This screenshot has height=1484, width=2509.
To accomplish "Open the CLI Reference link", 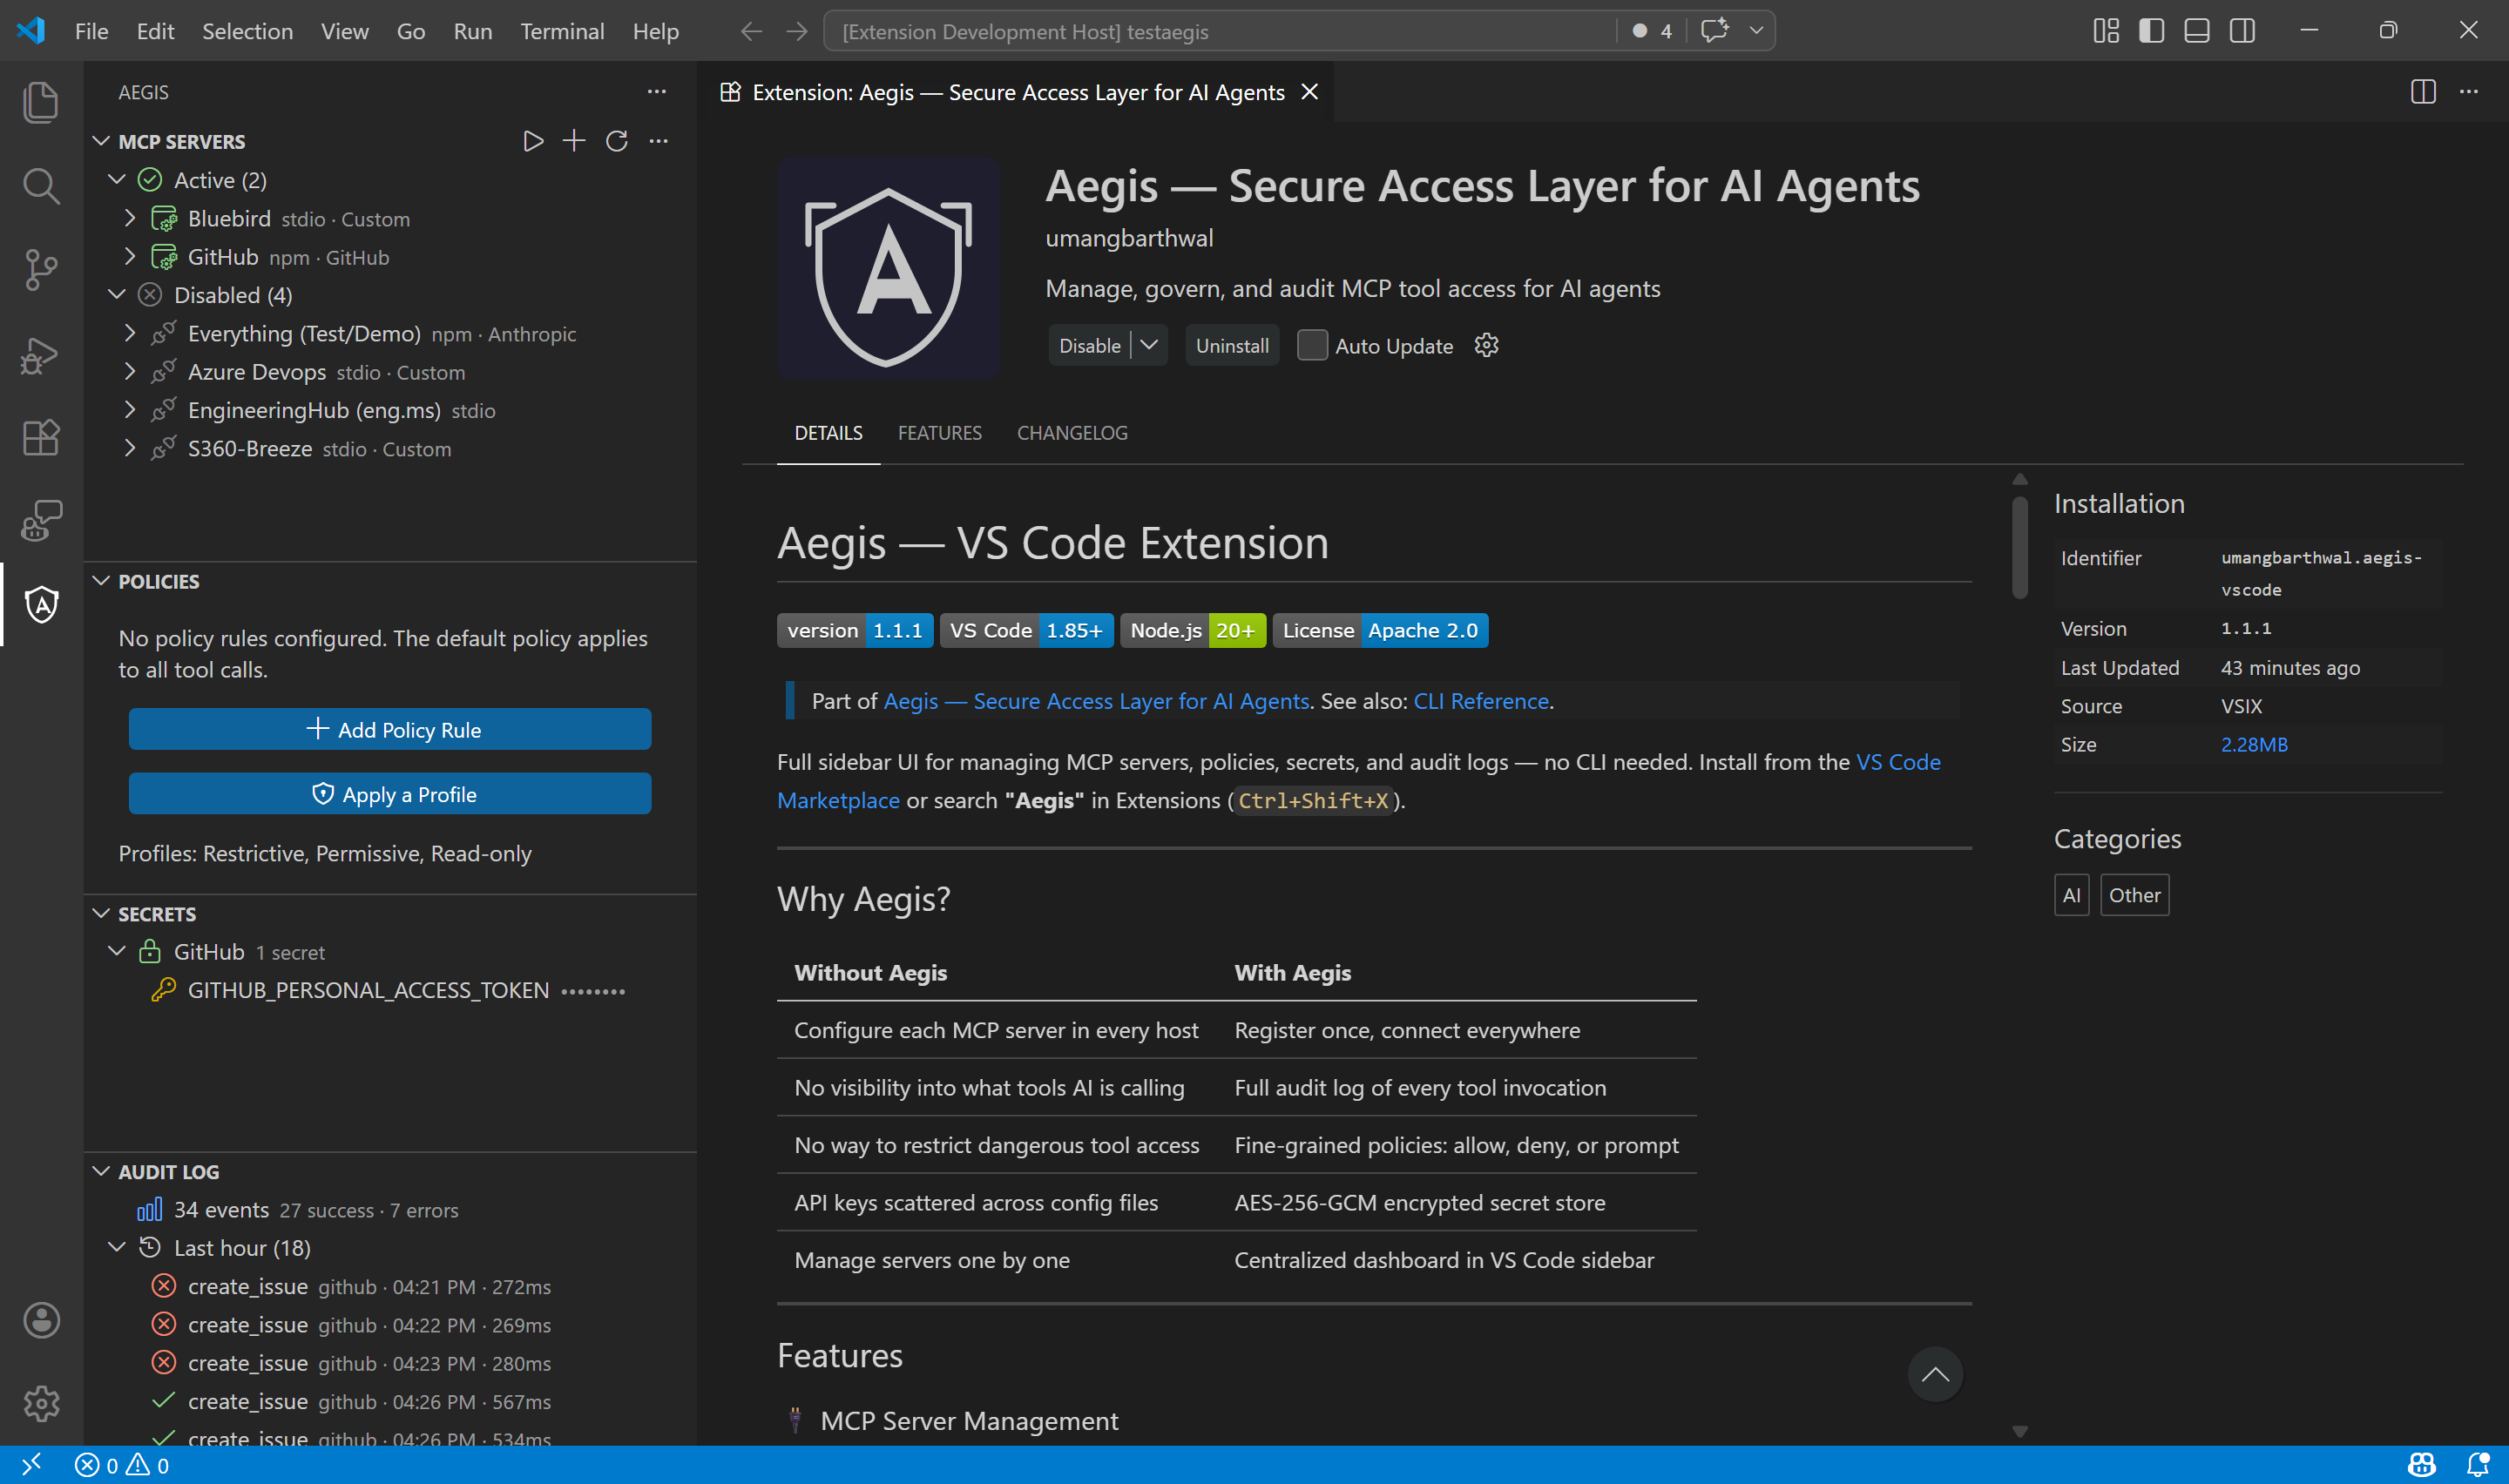I will (1481, 701).
